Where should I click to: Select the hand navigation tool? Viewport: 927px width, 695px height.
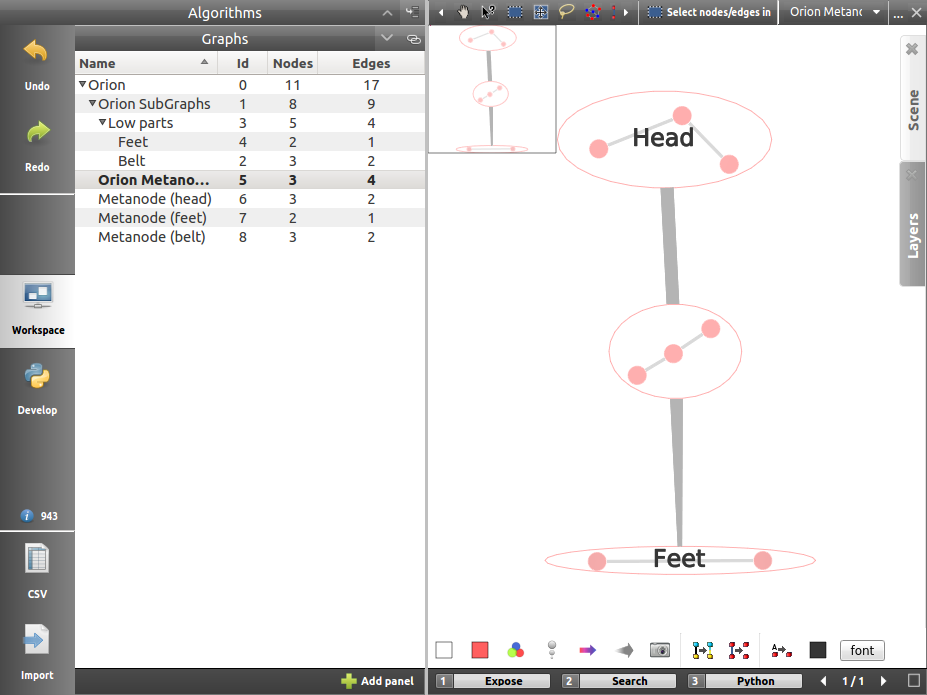coord(464,12)
